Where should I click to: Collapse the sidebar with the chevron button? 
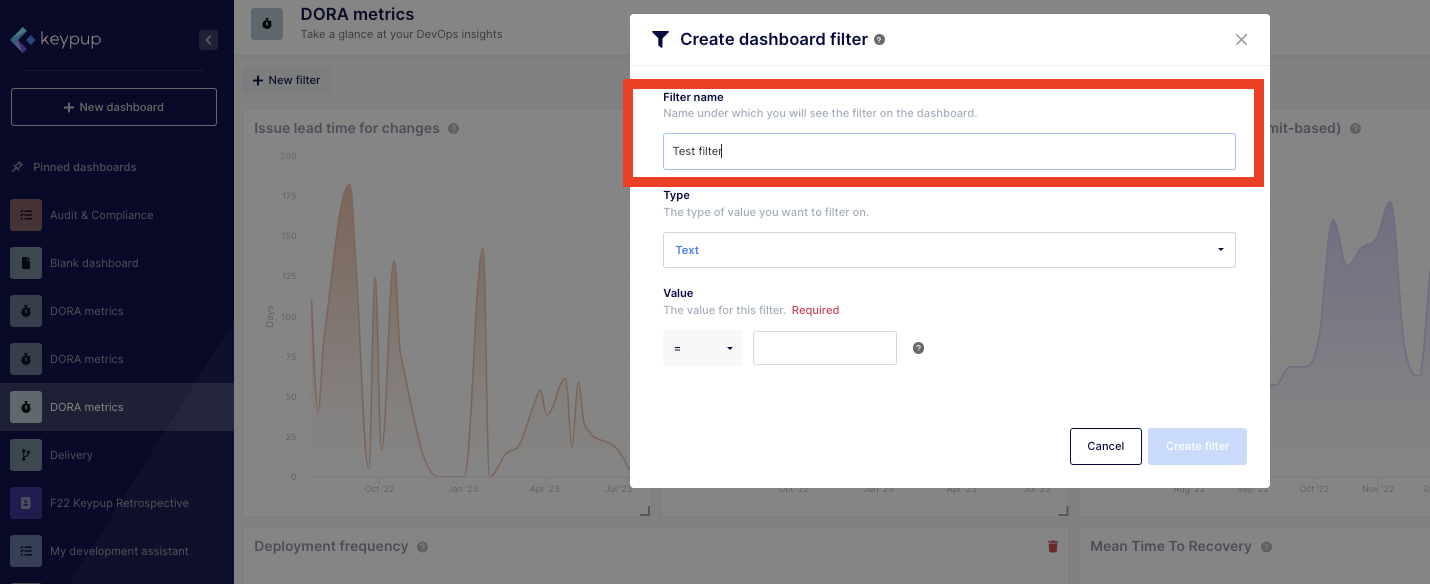coord(208,40)
